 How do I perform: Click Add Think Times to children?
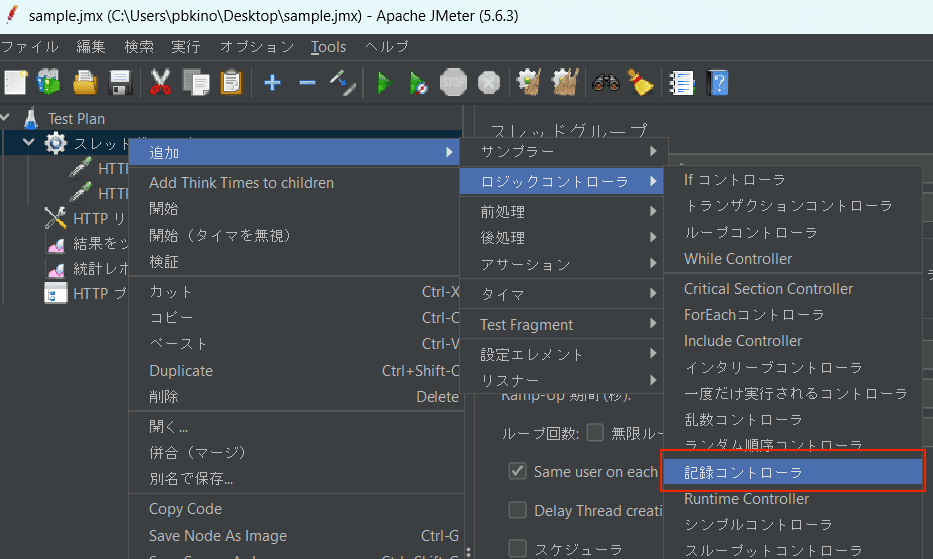click(296, 182)
